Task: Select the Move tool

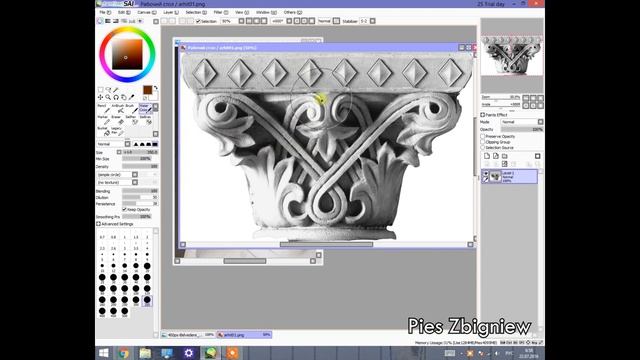Action: (x=100, y=97)
